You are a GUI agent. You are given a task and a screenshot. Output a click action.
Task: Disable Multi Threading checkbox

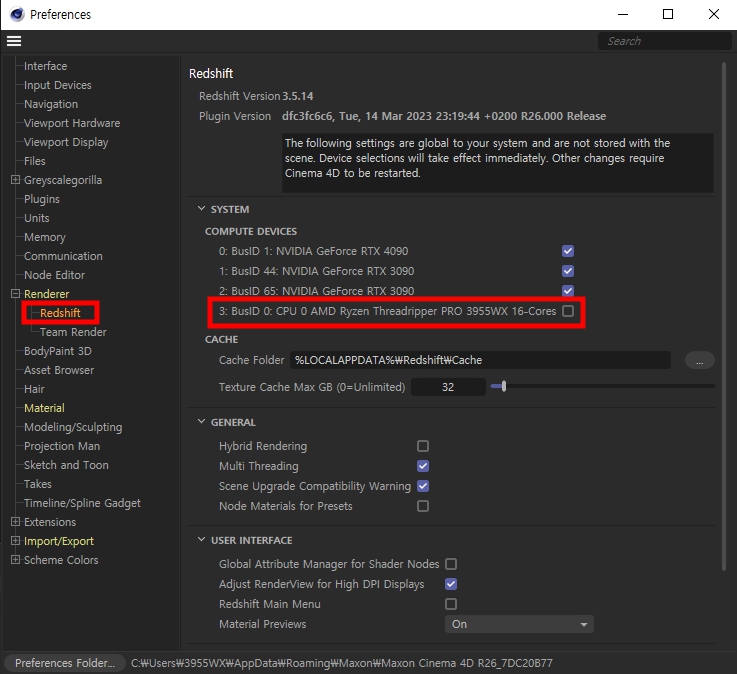tap(423, 466)
